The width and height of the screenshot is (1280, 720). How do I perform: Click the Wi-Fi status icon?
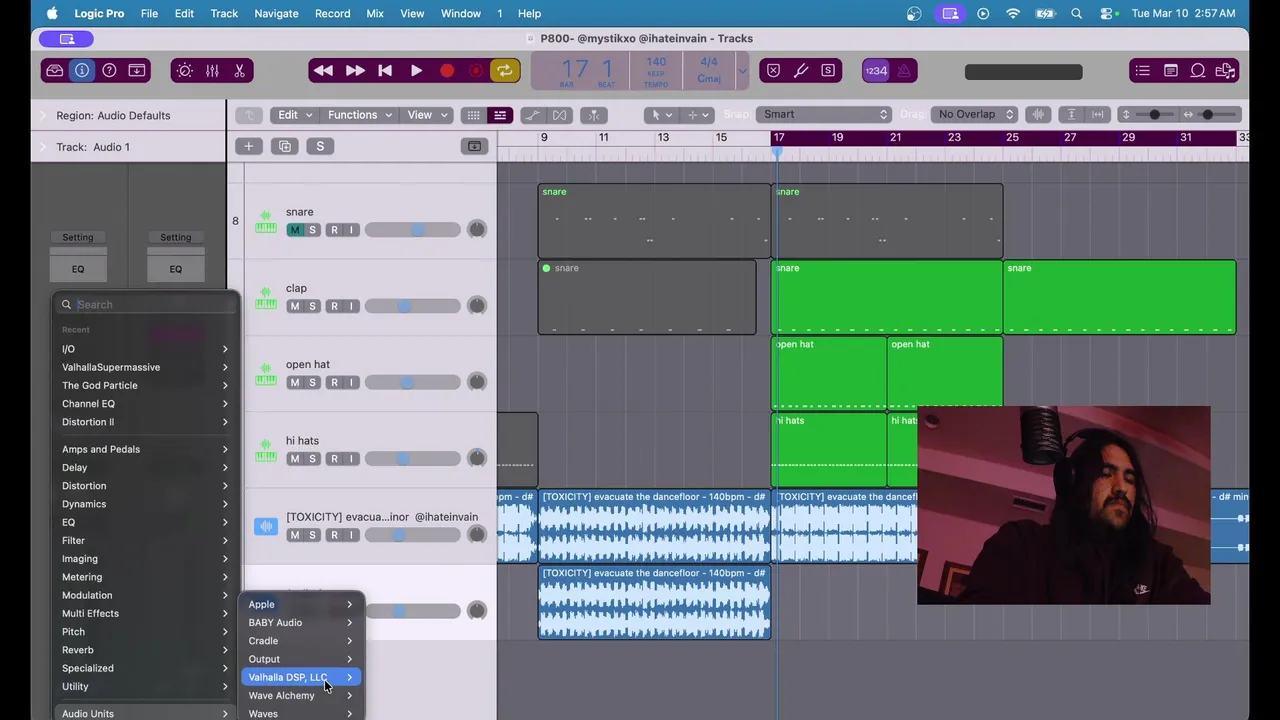click(1013, 13)
